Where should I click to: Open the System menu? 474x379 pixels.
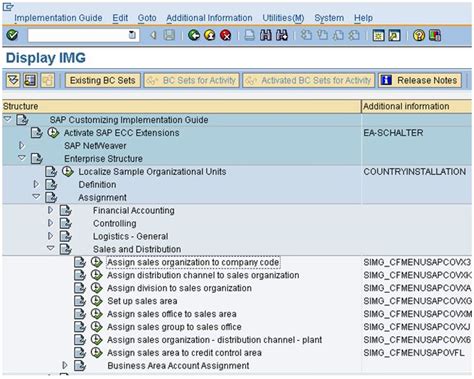(x=329, y=18)
